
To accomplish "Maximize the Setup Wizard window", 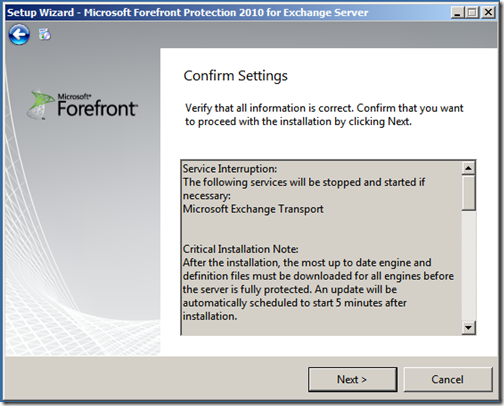I will tap(472, 13).
